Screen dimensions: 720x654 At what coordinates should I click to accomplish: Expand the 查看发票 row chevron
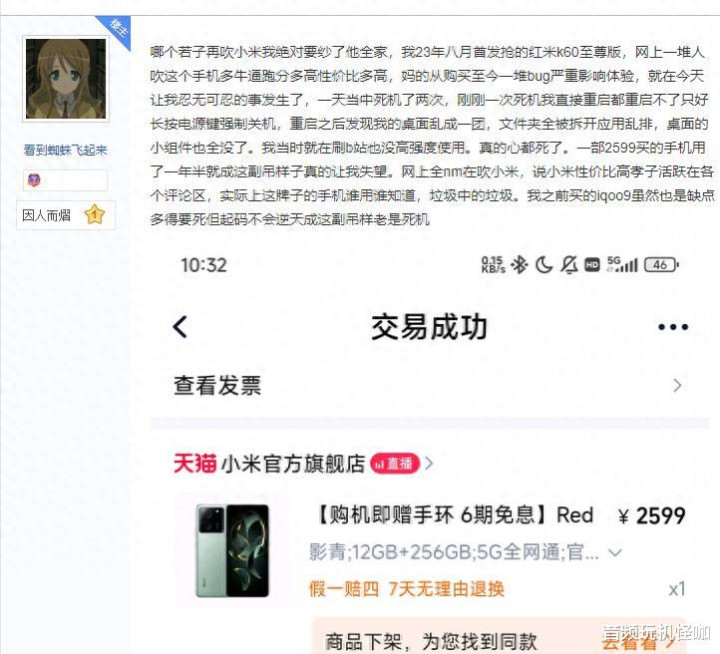tap(677, 385)
